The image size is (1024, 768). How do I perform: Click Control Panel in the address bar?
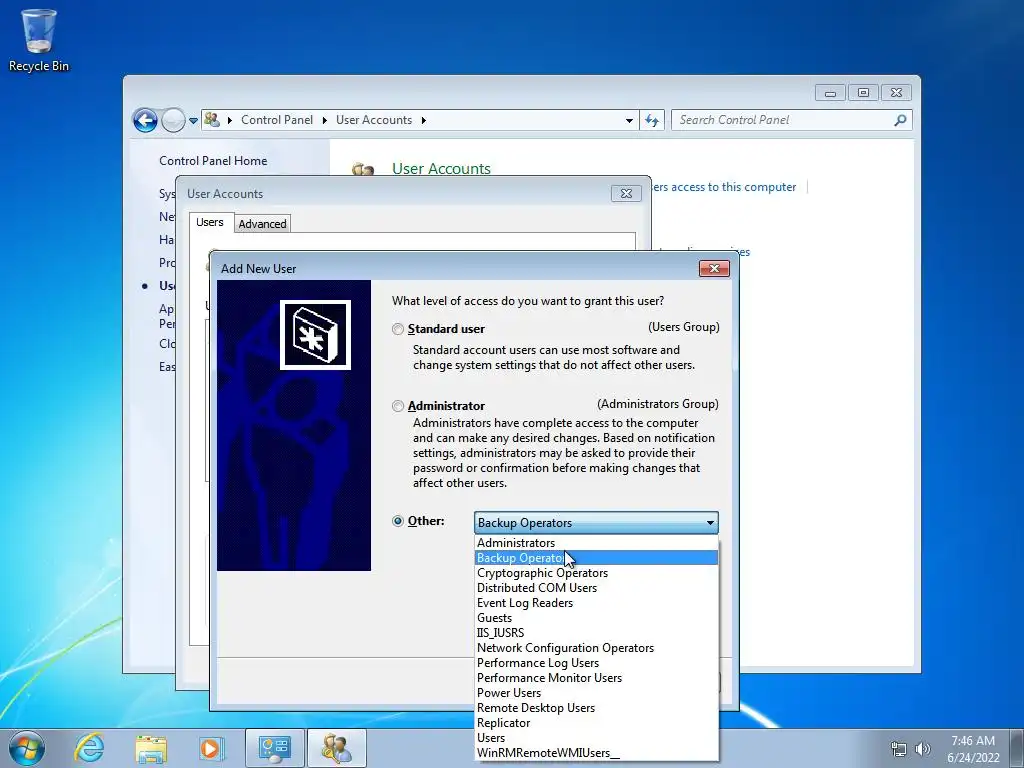point(277,120)
